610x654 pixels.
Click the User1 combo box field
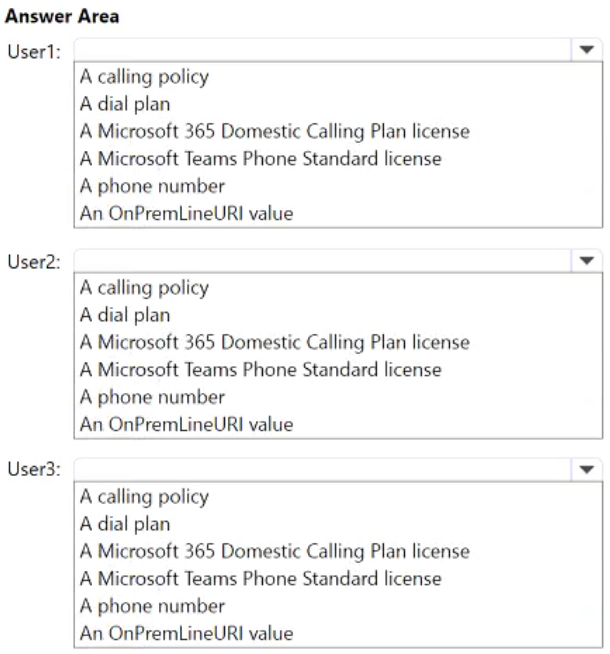(320, 50)
